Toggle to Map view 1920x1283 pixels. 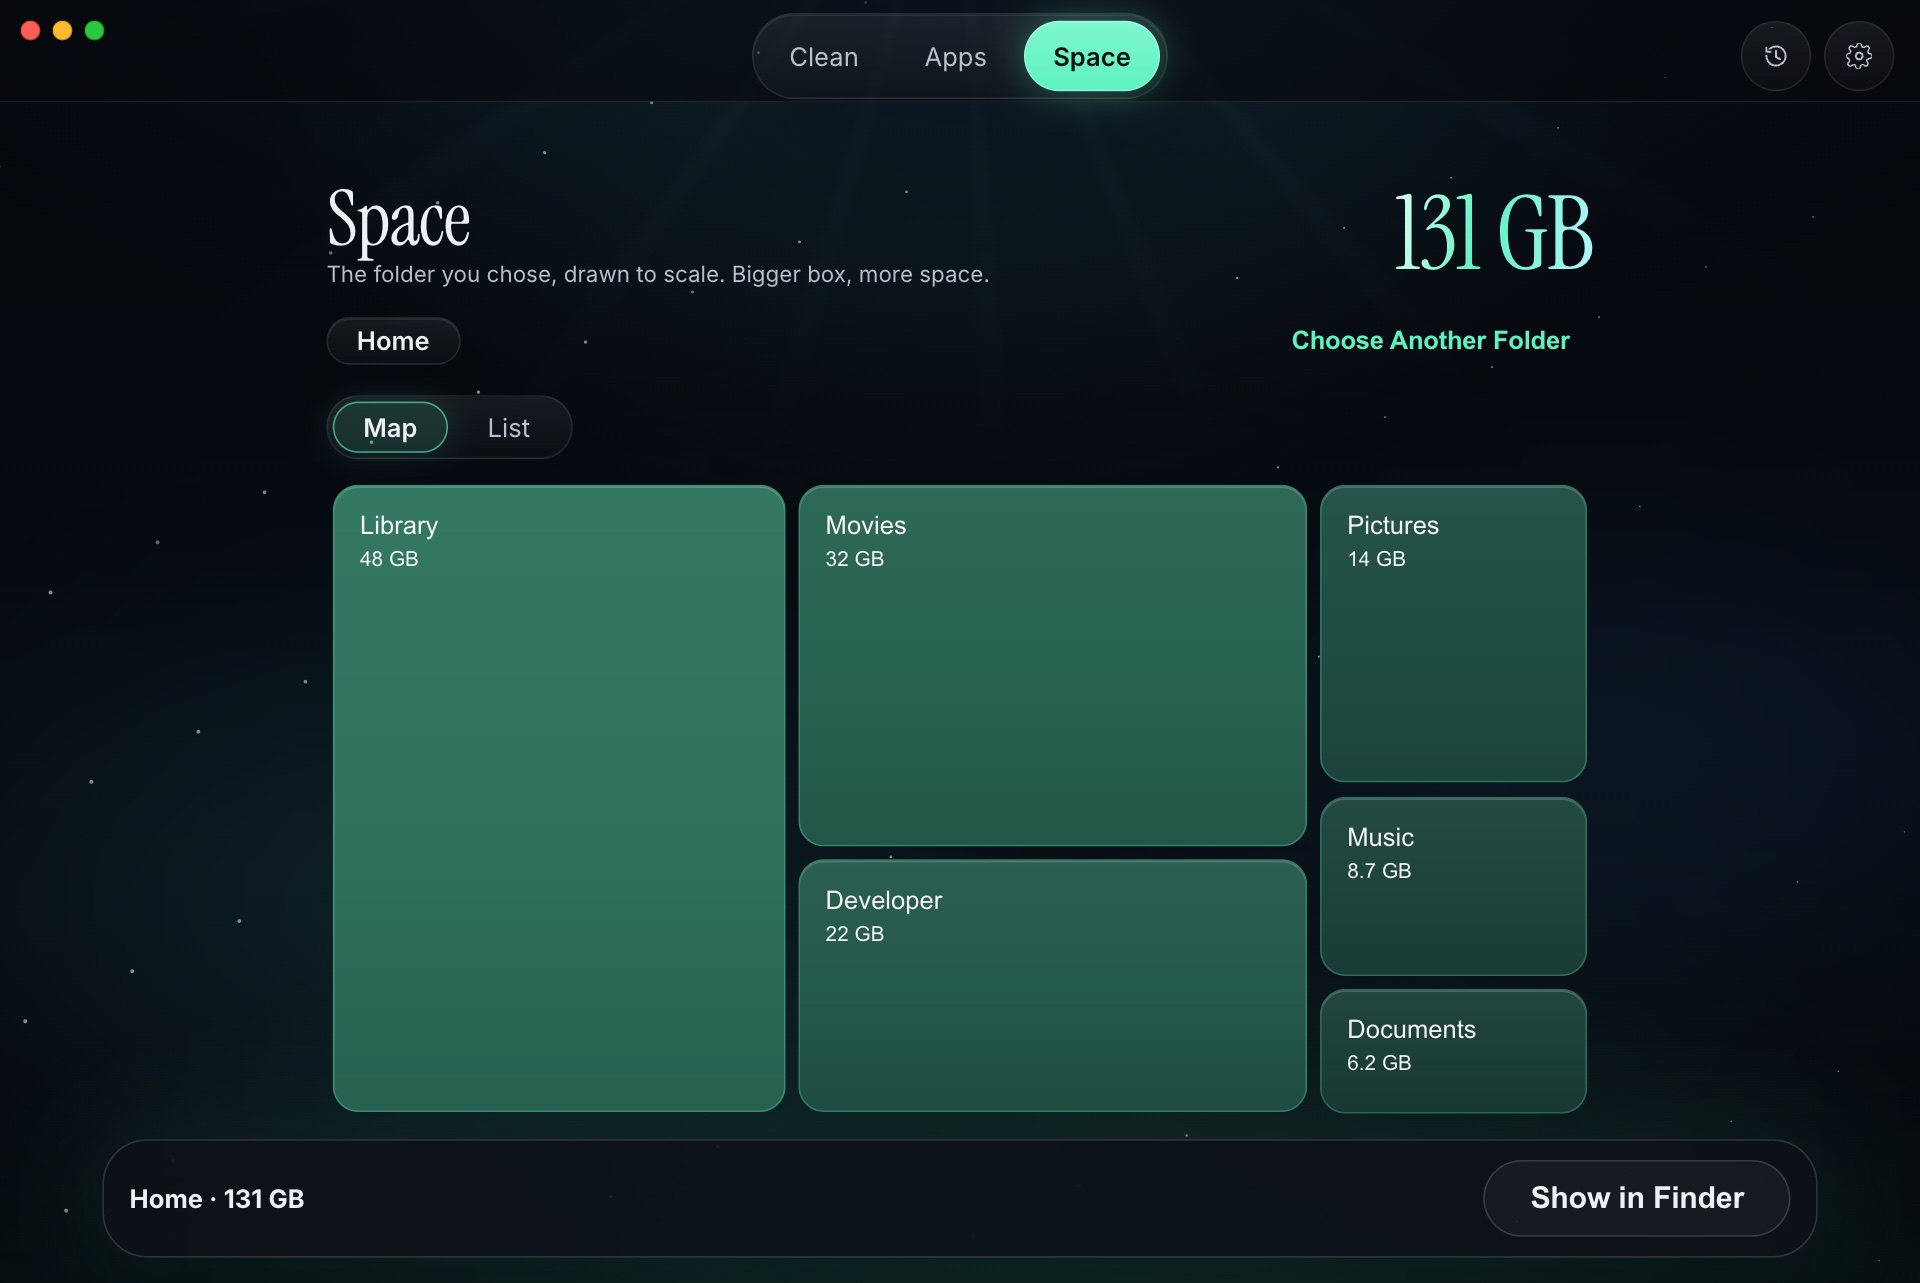click(390, 428)
